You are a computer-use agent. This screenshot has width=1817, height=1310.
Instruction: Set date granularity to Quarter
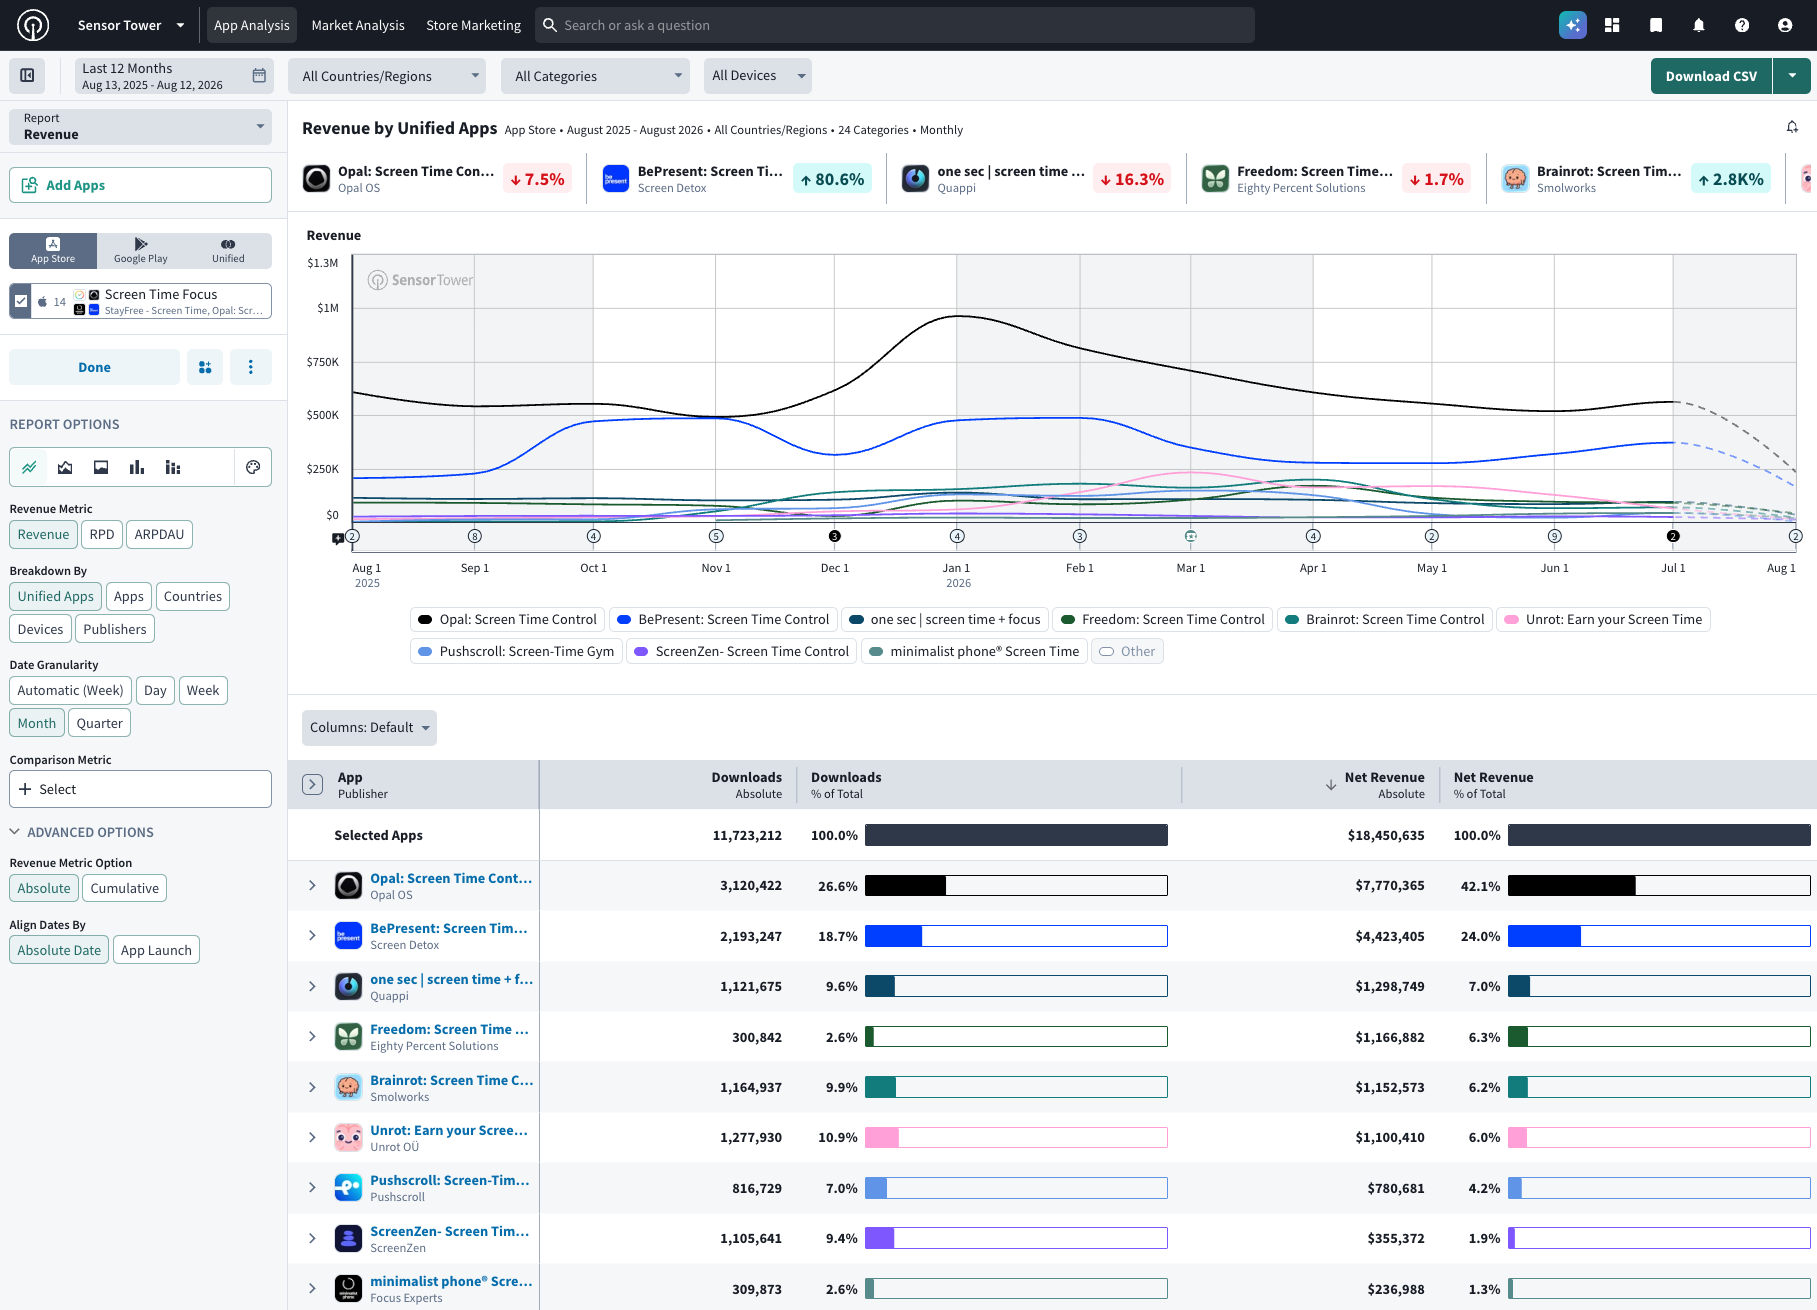point(100,723)
